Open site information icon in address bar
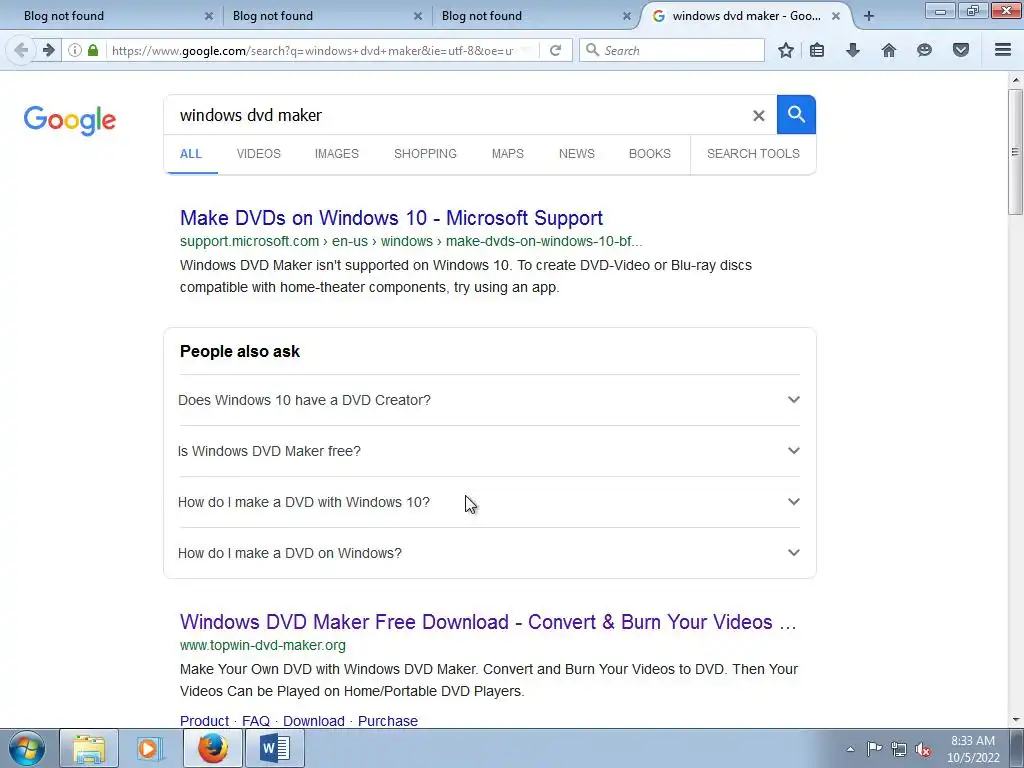1024x768 pixels. click(x=75, y=50)
